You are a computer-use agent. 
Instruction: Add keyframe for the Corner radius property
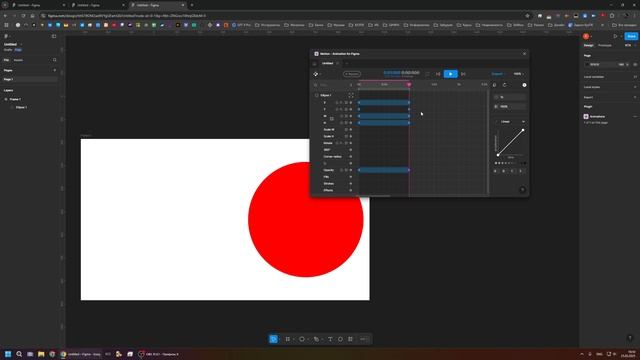pos(351,156)
